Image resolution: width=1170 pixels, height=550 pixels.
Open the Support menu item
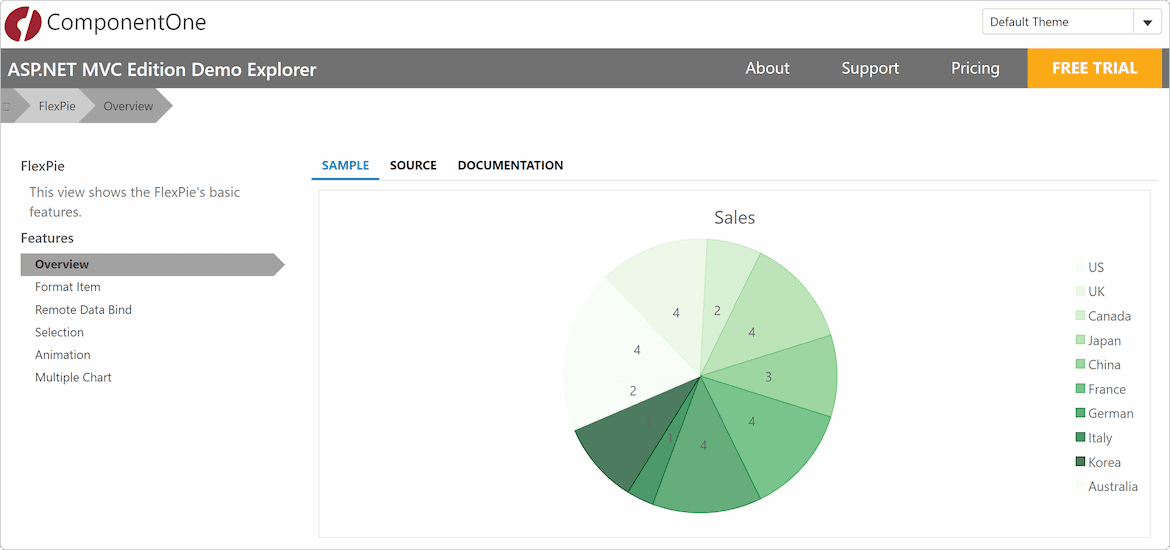click(x=869, y=68)
